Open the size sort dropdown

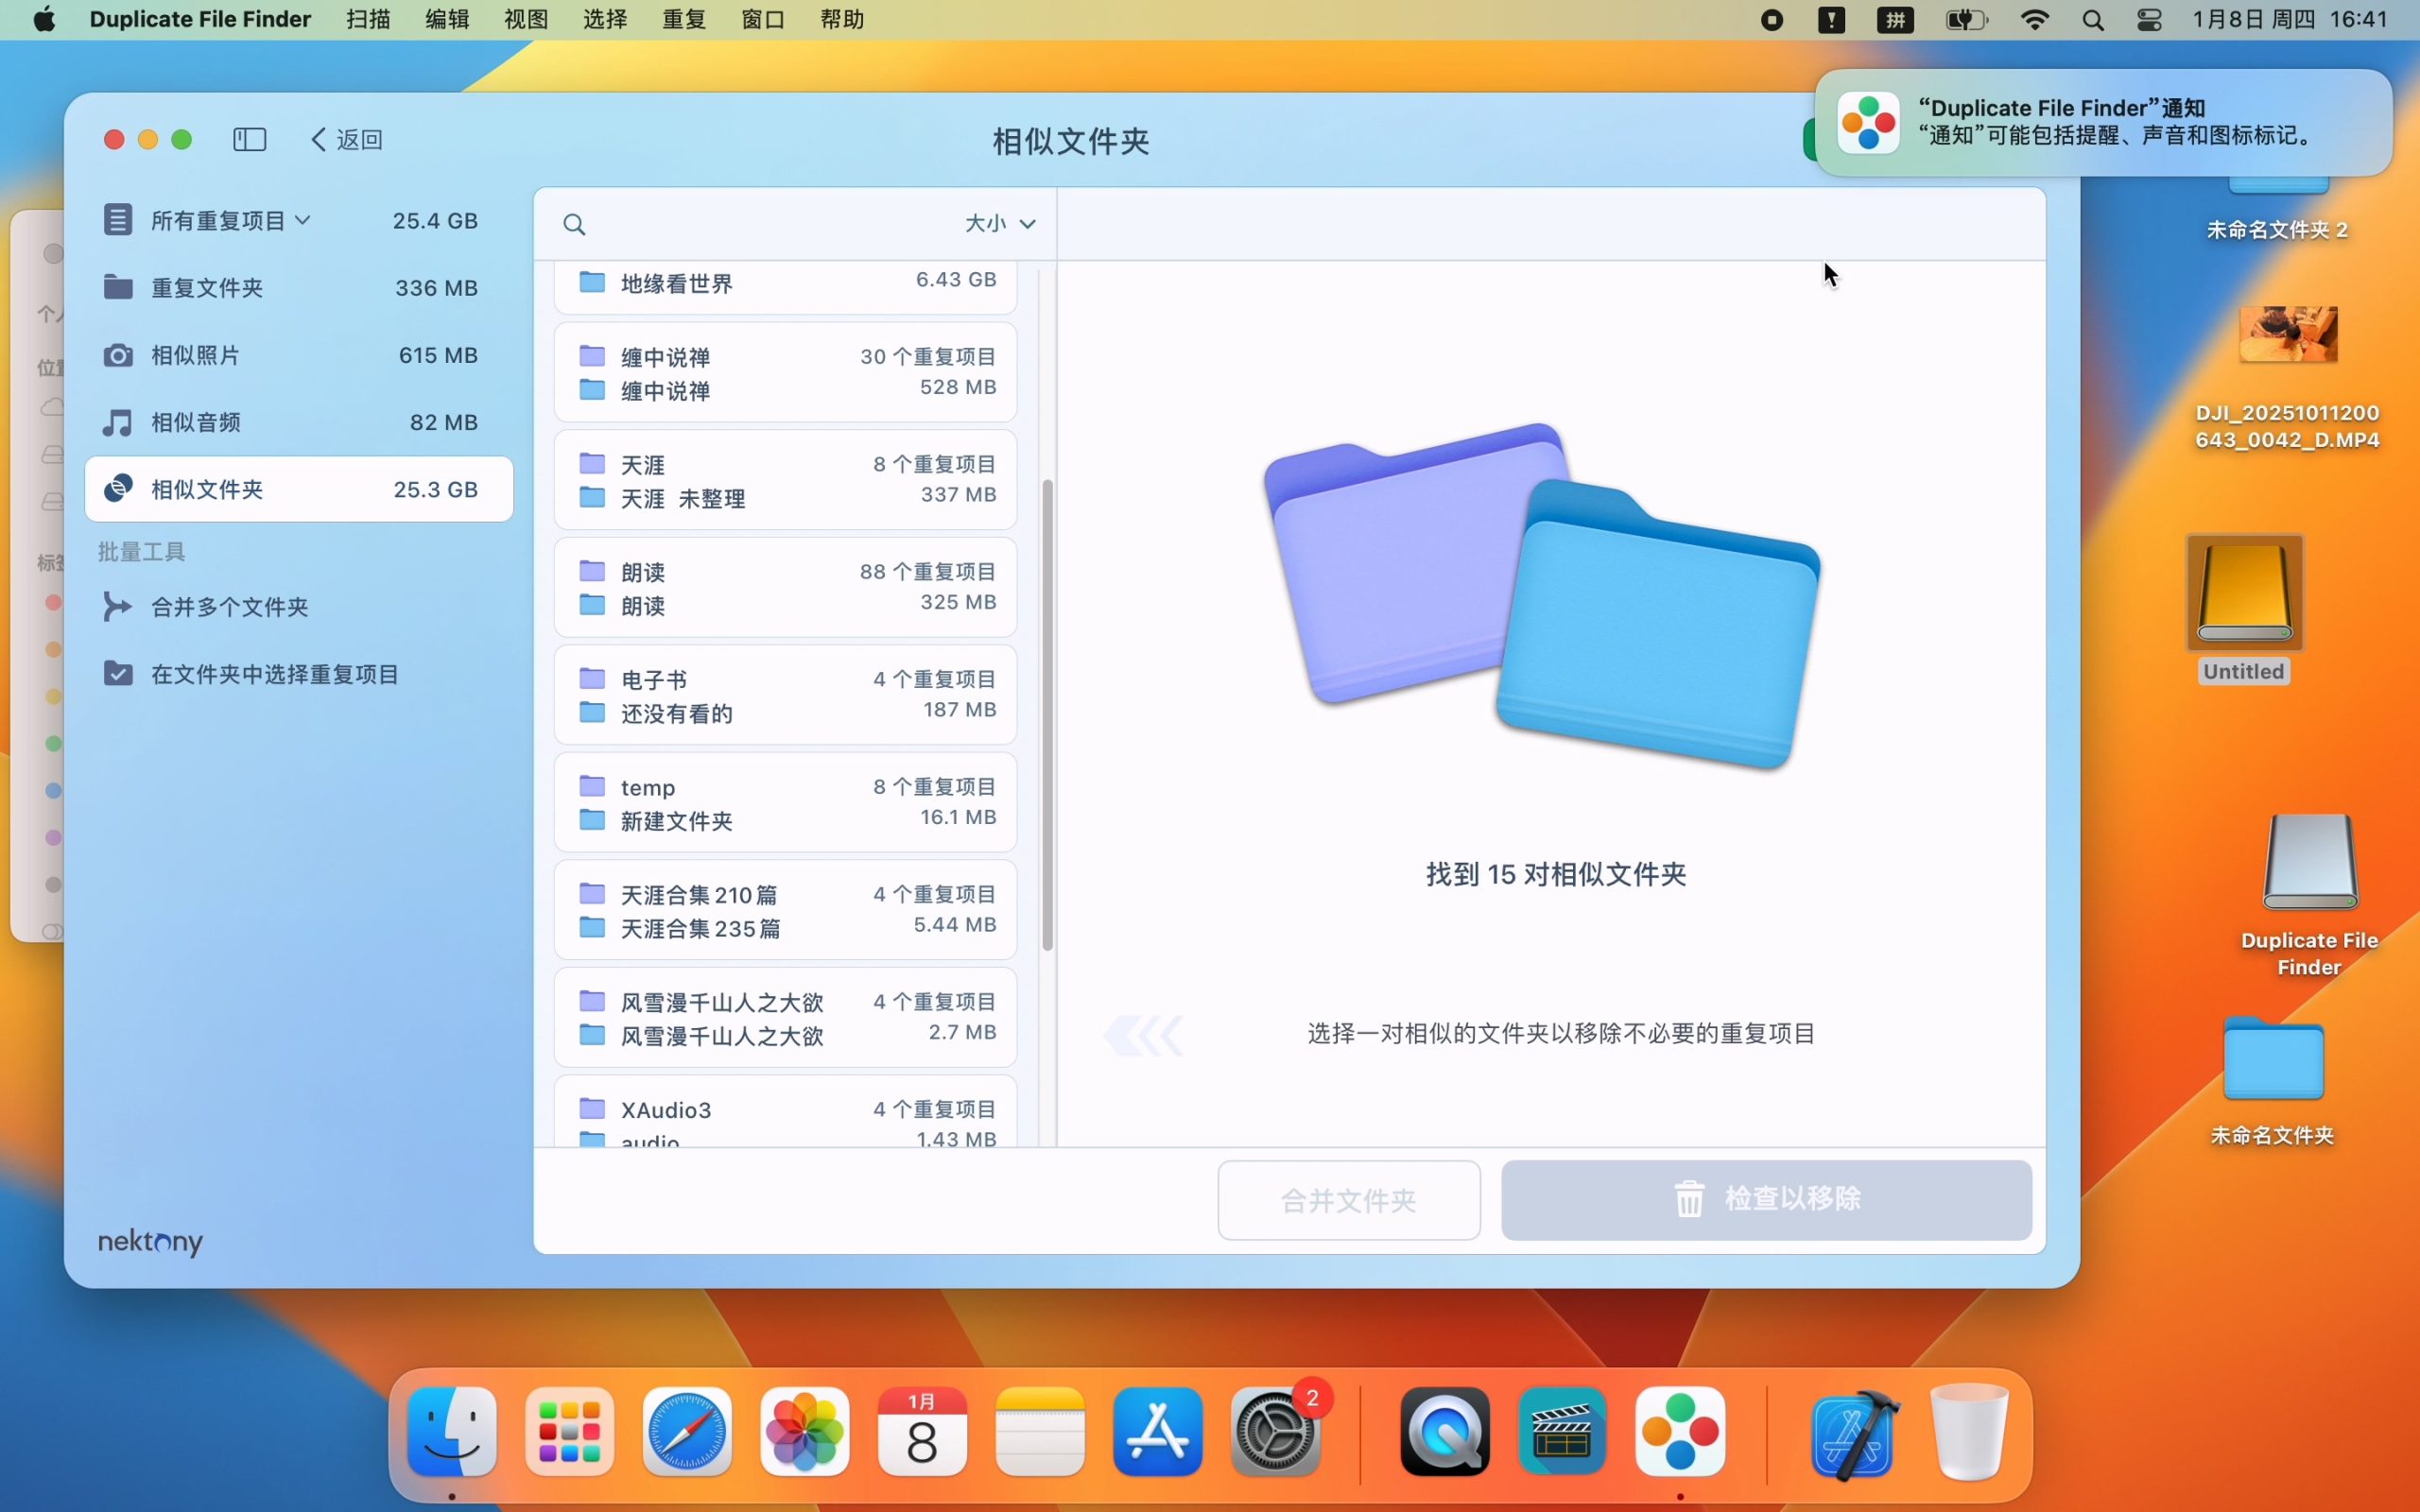[999, 224]
